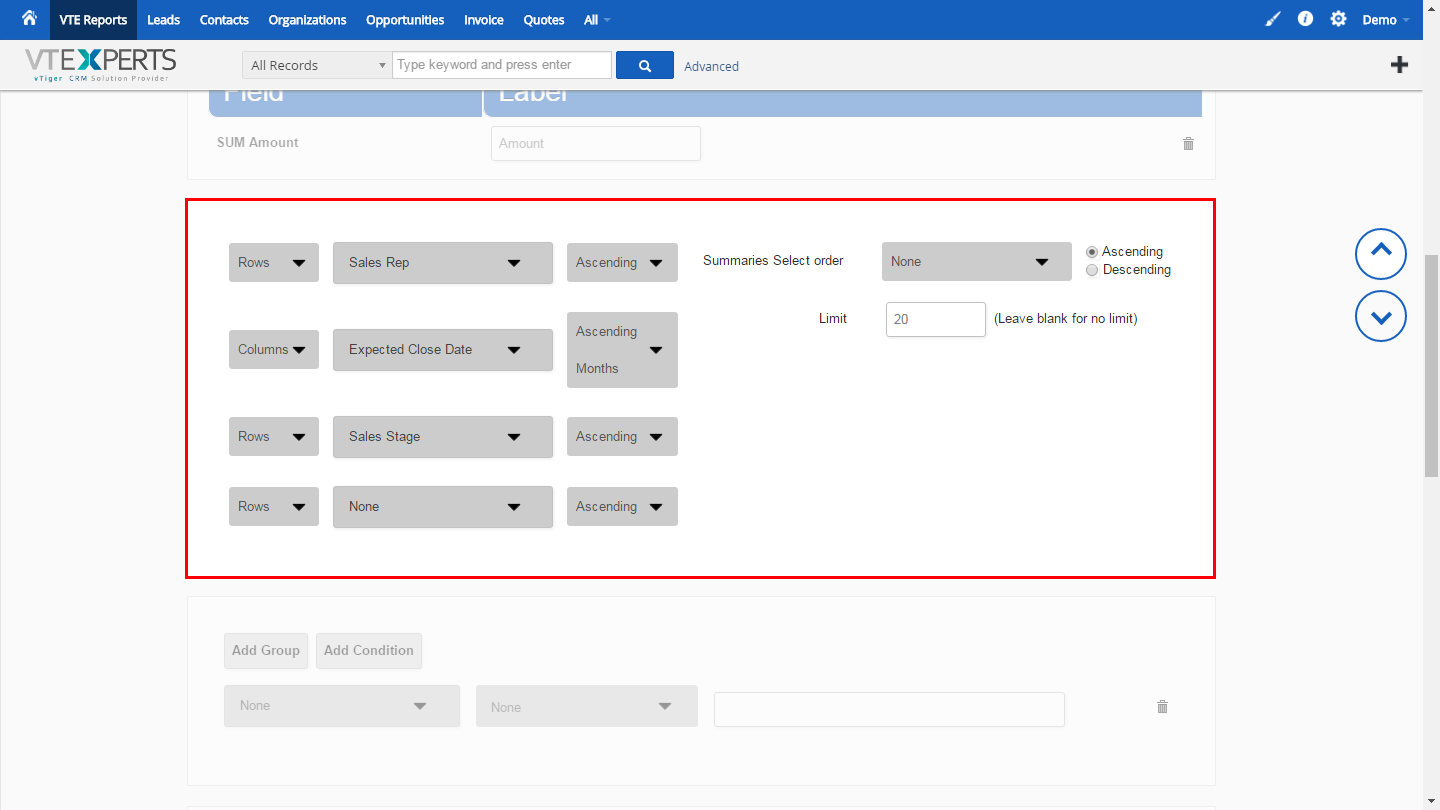This screenshot has height=810, width=1440.
Task: Open the Contacts module
Action: (x=224, y=20)
